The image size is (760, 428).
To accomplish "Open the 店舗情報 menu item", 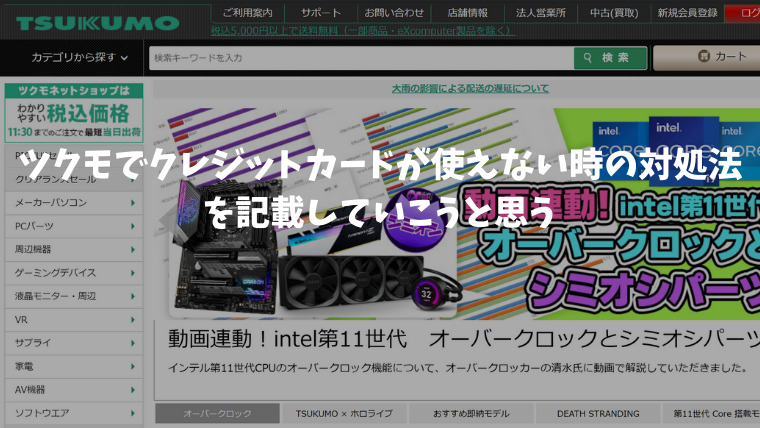I will (467, 13).
